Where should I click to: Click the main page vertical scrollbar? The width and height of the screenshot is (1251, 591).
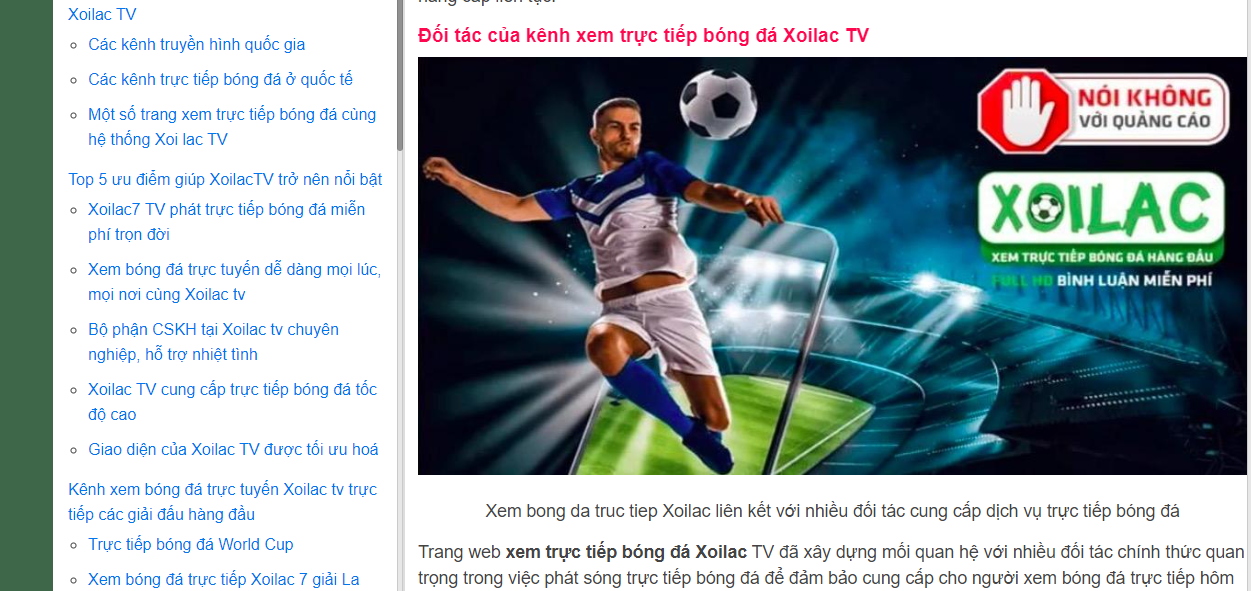[x=1248, y=295]
